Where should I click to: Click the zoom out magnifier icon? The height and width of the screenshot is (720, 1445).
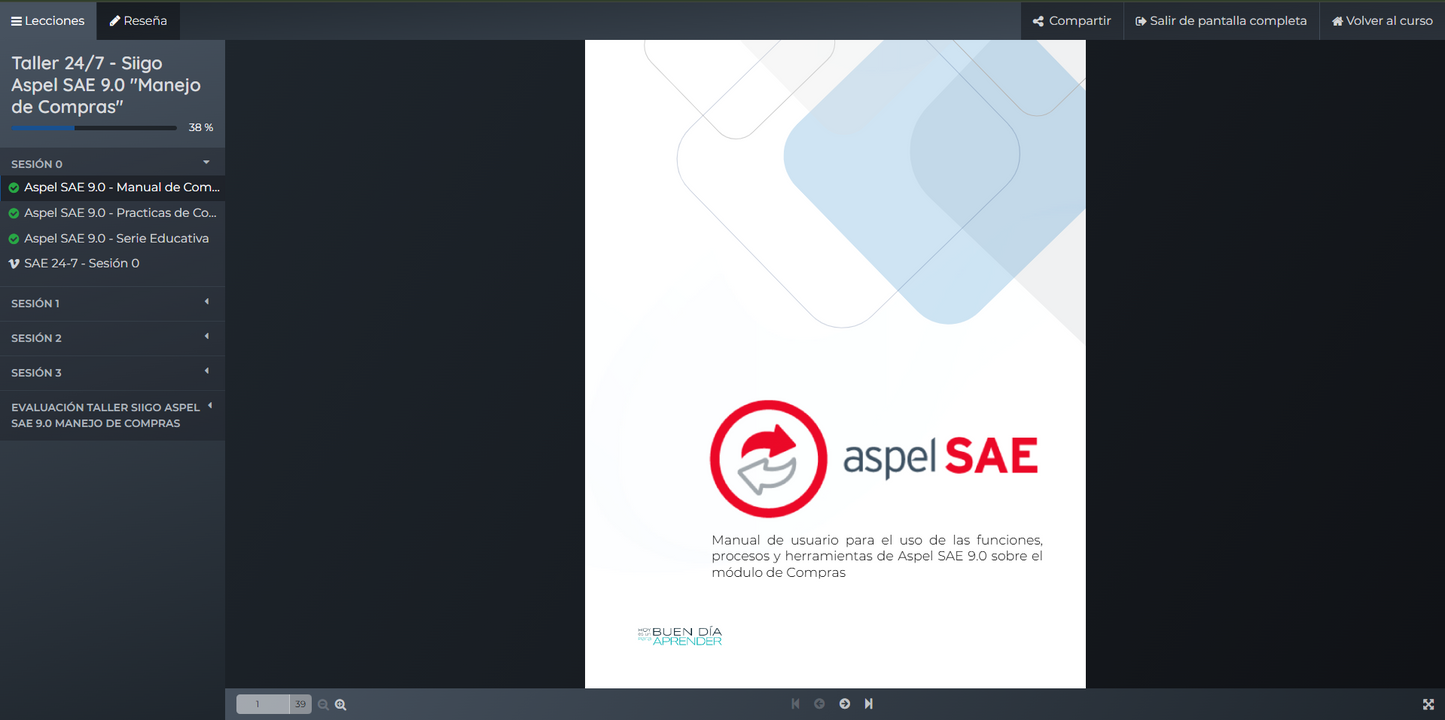click(323, 705)
